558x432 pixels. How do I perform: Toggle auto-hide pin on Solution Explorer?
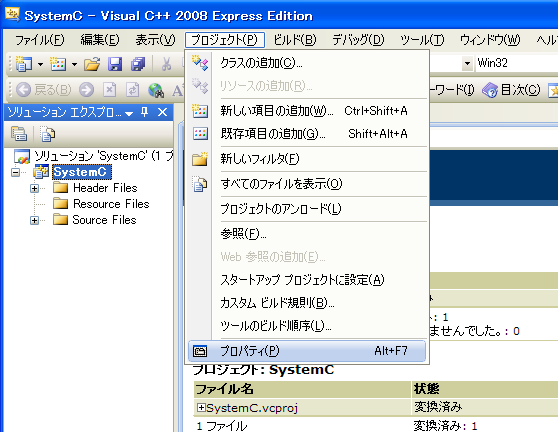coord(144,112)
